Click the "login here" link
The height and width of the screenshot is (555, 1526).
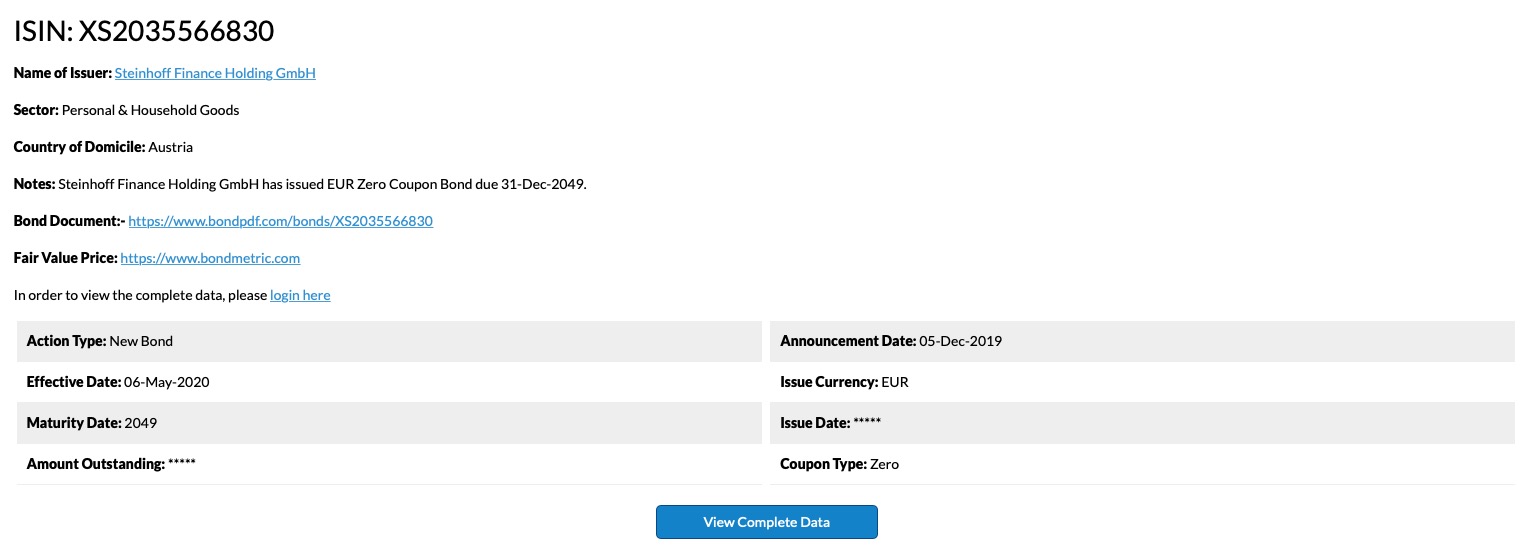point(300,295)
